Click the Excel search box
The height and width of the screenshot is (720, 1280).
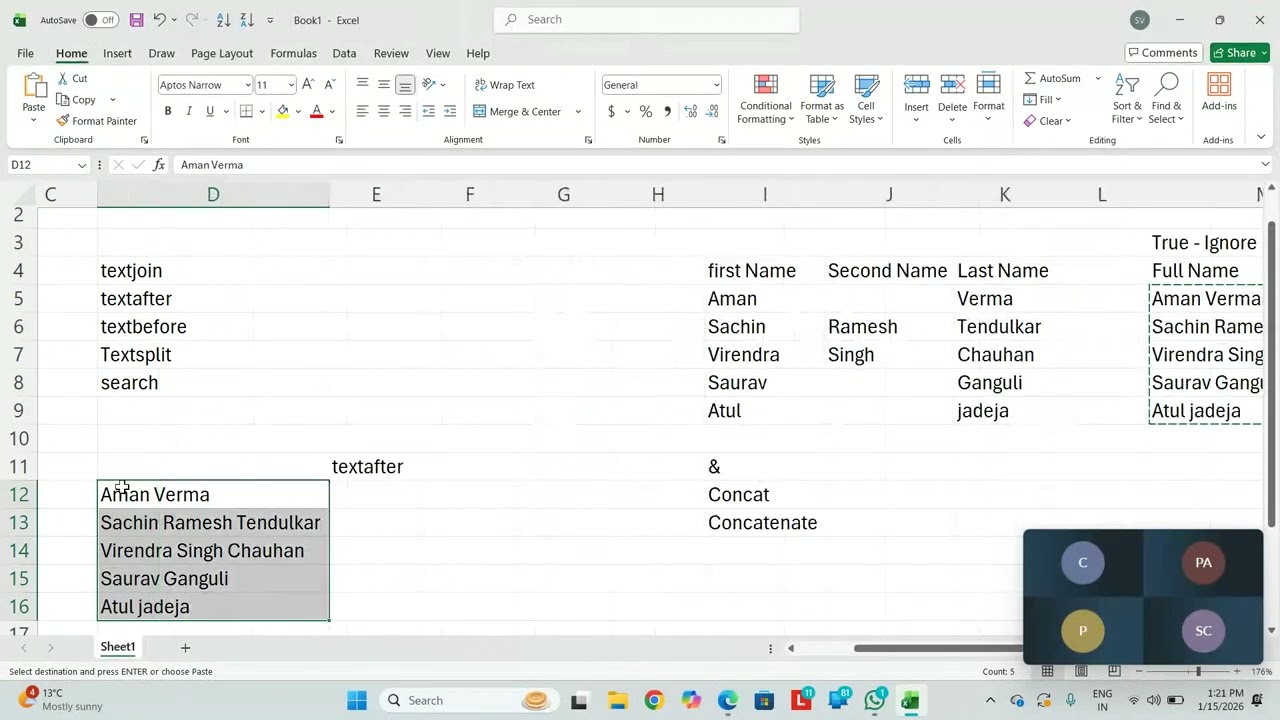tap(646, 20)
